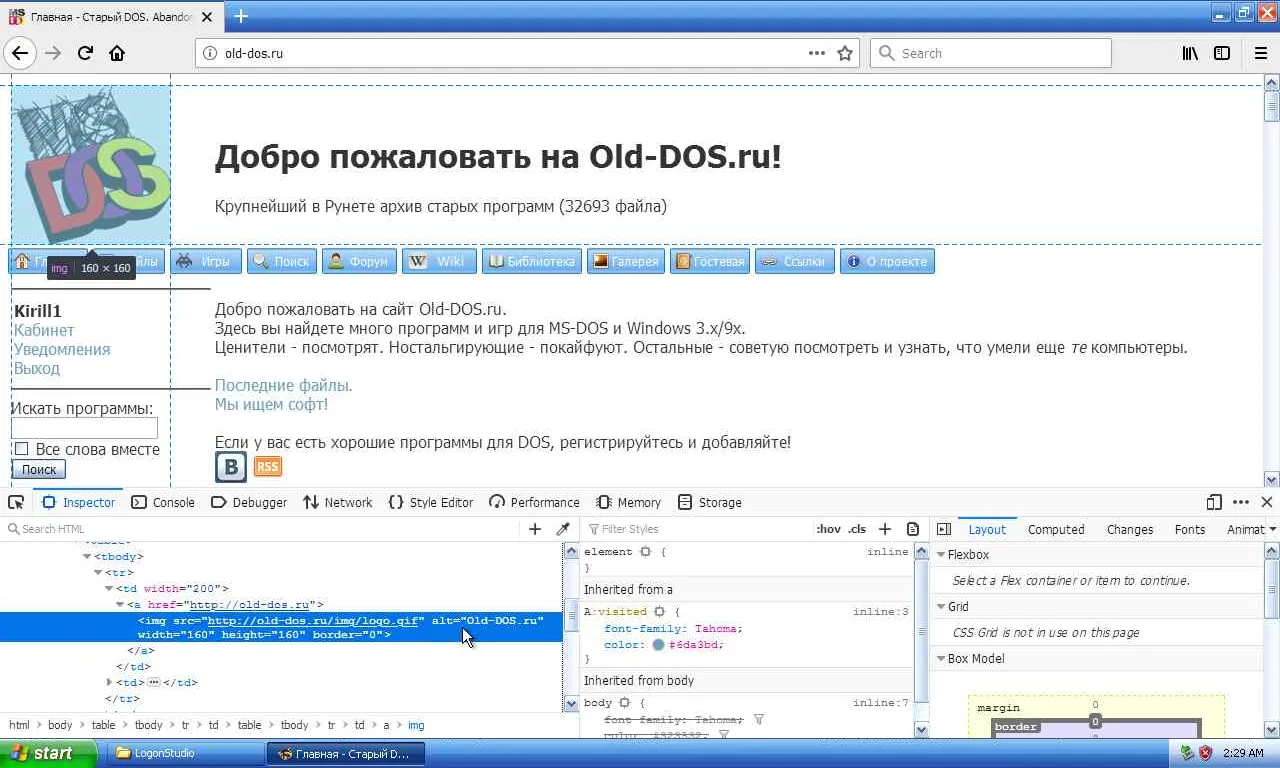
Task: Create a new node in markup view
Action: point(535,529)
